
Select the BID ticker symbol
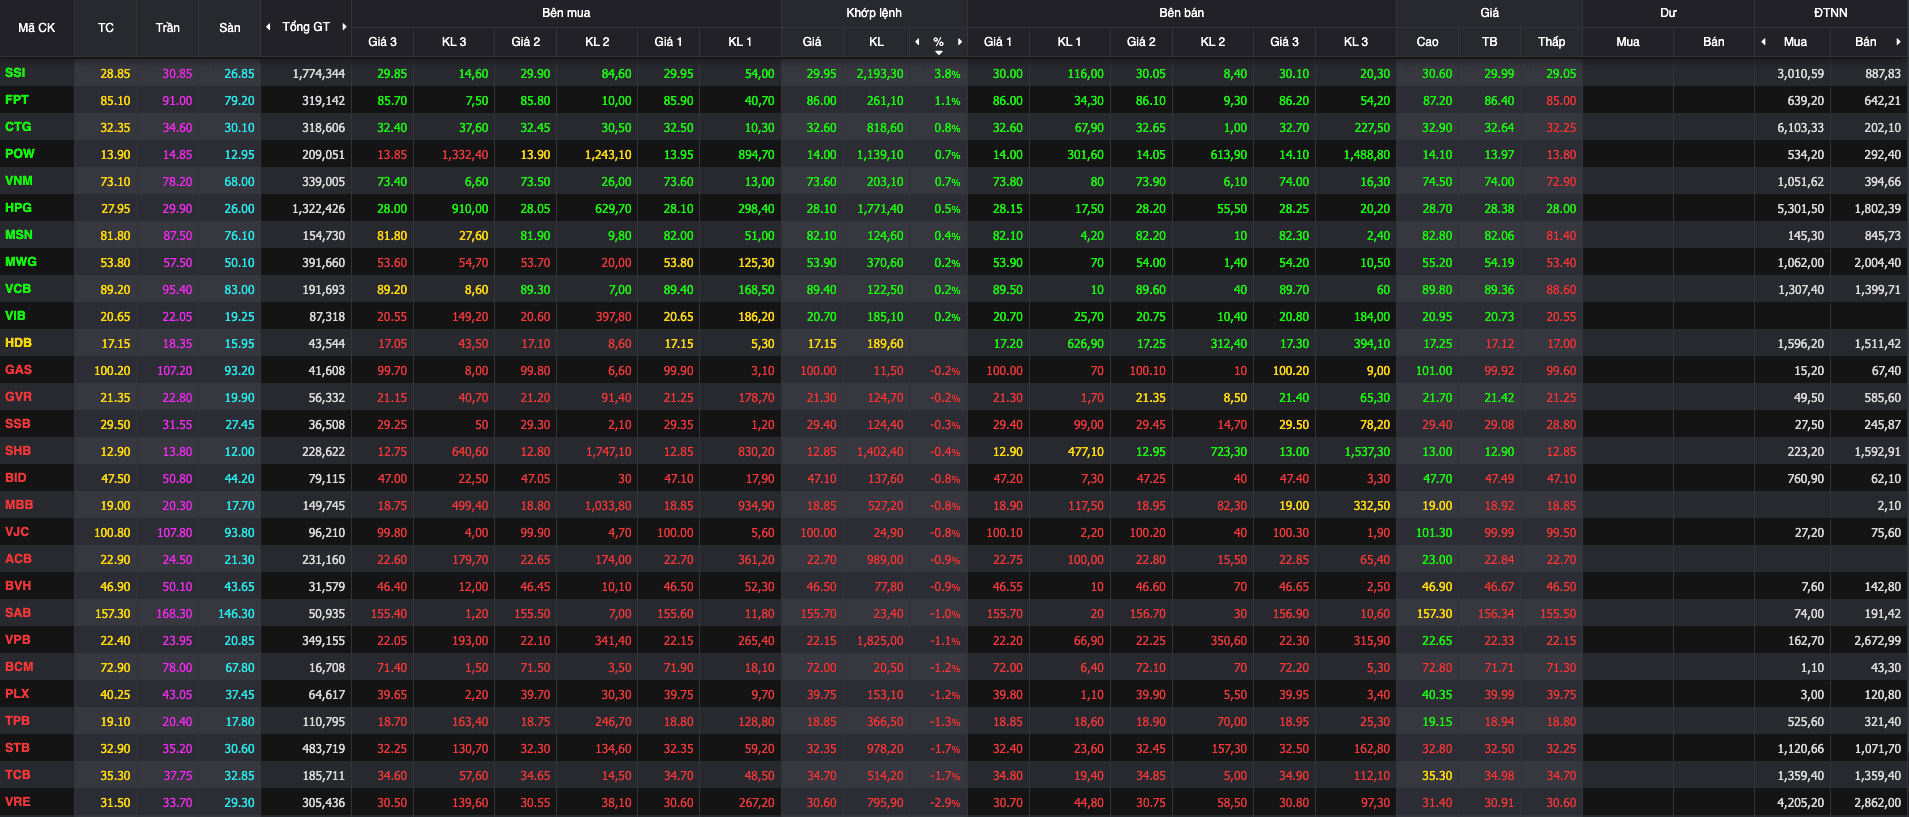16,478
